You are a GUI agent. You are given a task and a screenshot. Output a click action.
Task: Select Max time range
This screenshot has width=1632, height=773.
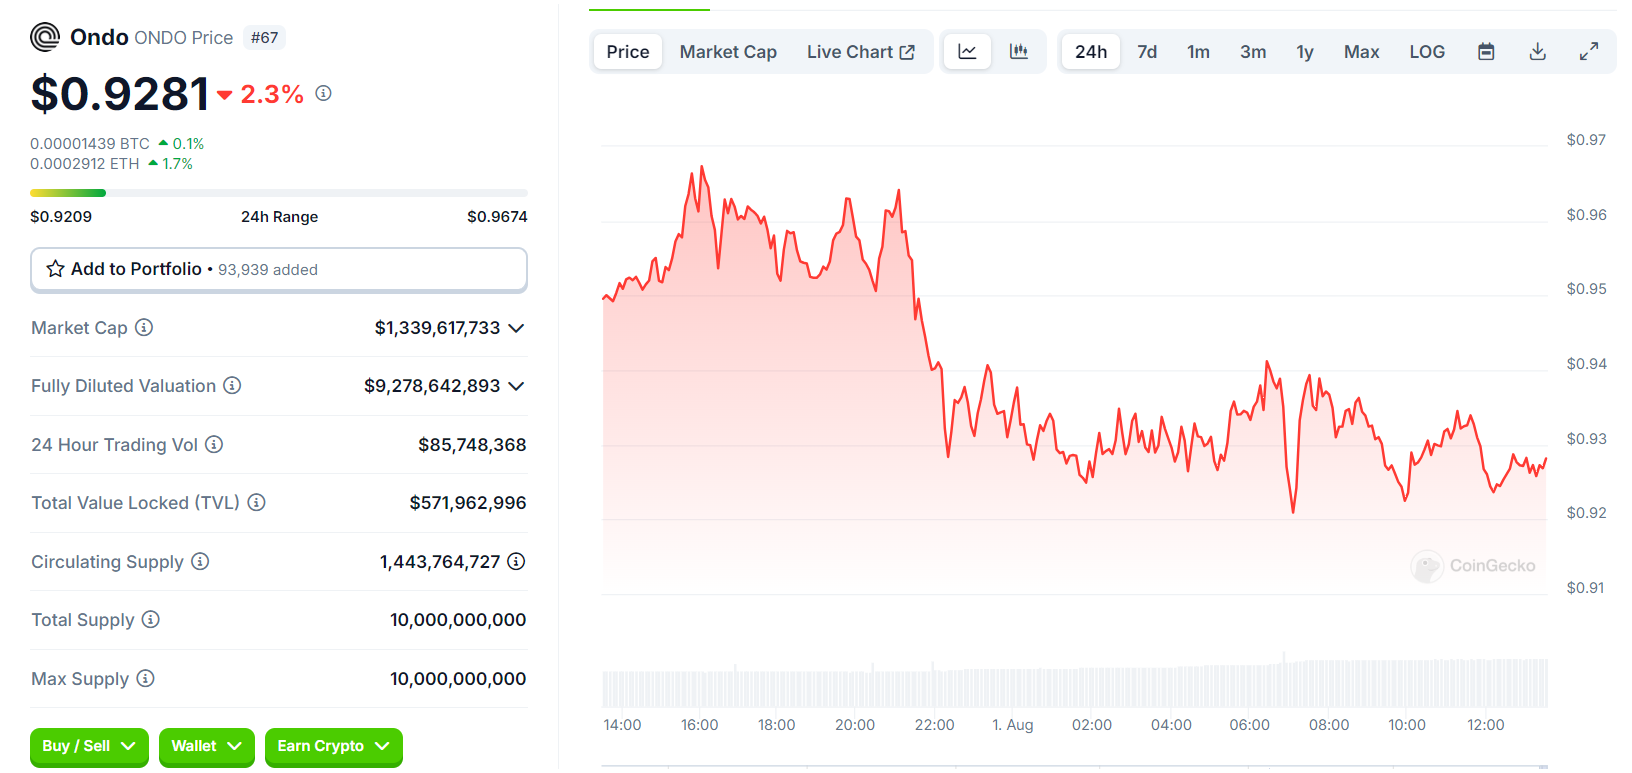[1361, 52]
